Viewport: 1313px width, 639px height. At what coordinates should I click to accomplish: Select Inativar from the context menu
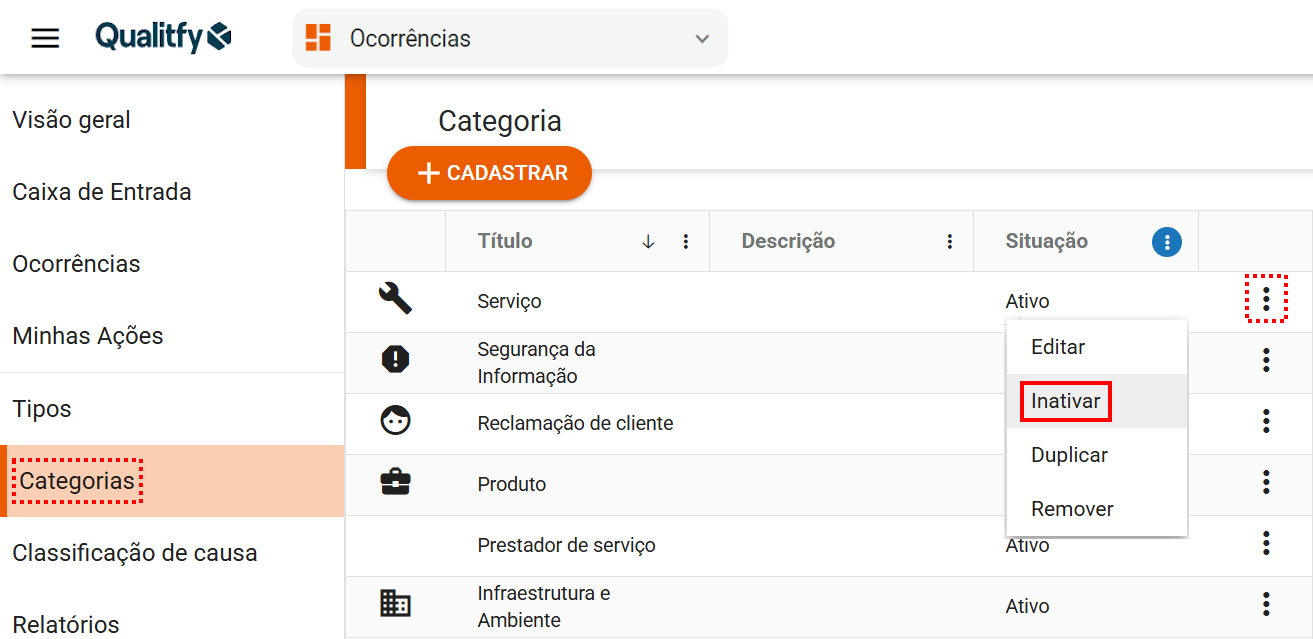click(1065, 401)
